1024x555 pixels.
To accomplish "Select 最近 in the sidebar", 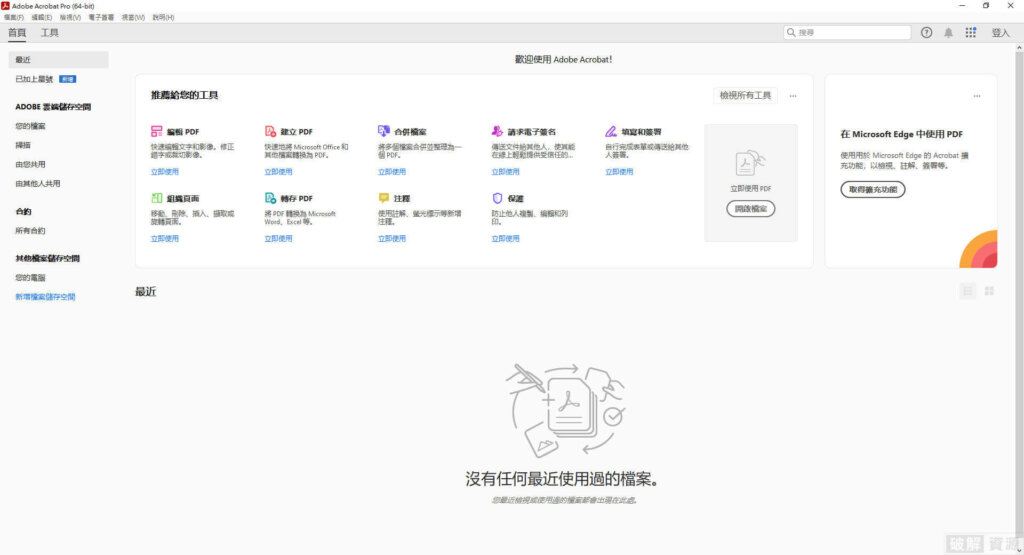I will 58,59.
